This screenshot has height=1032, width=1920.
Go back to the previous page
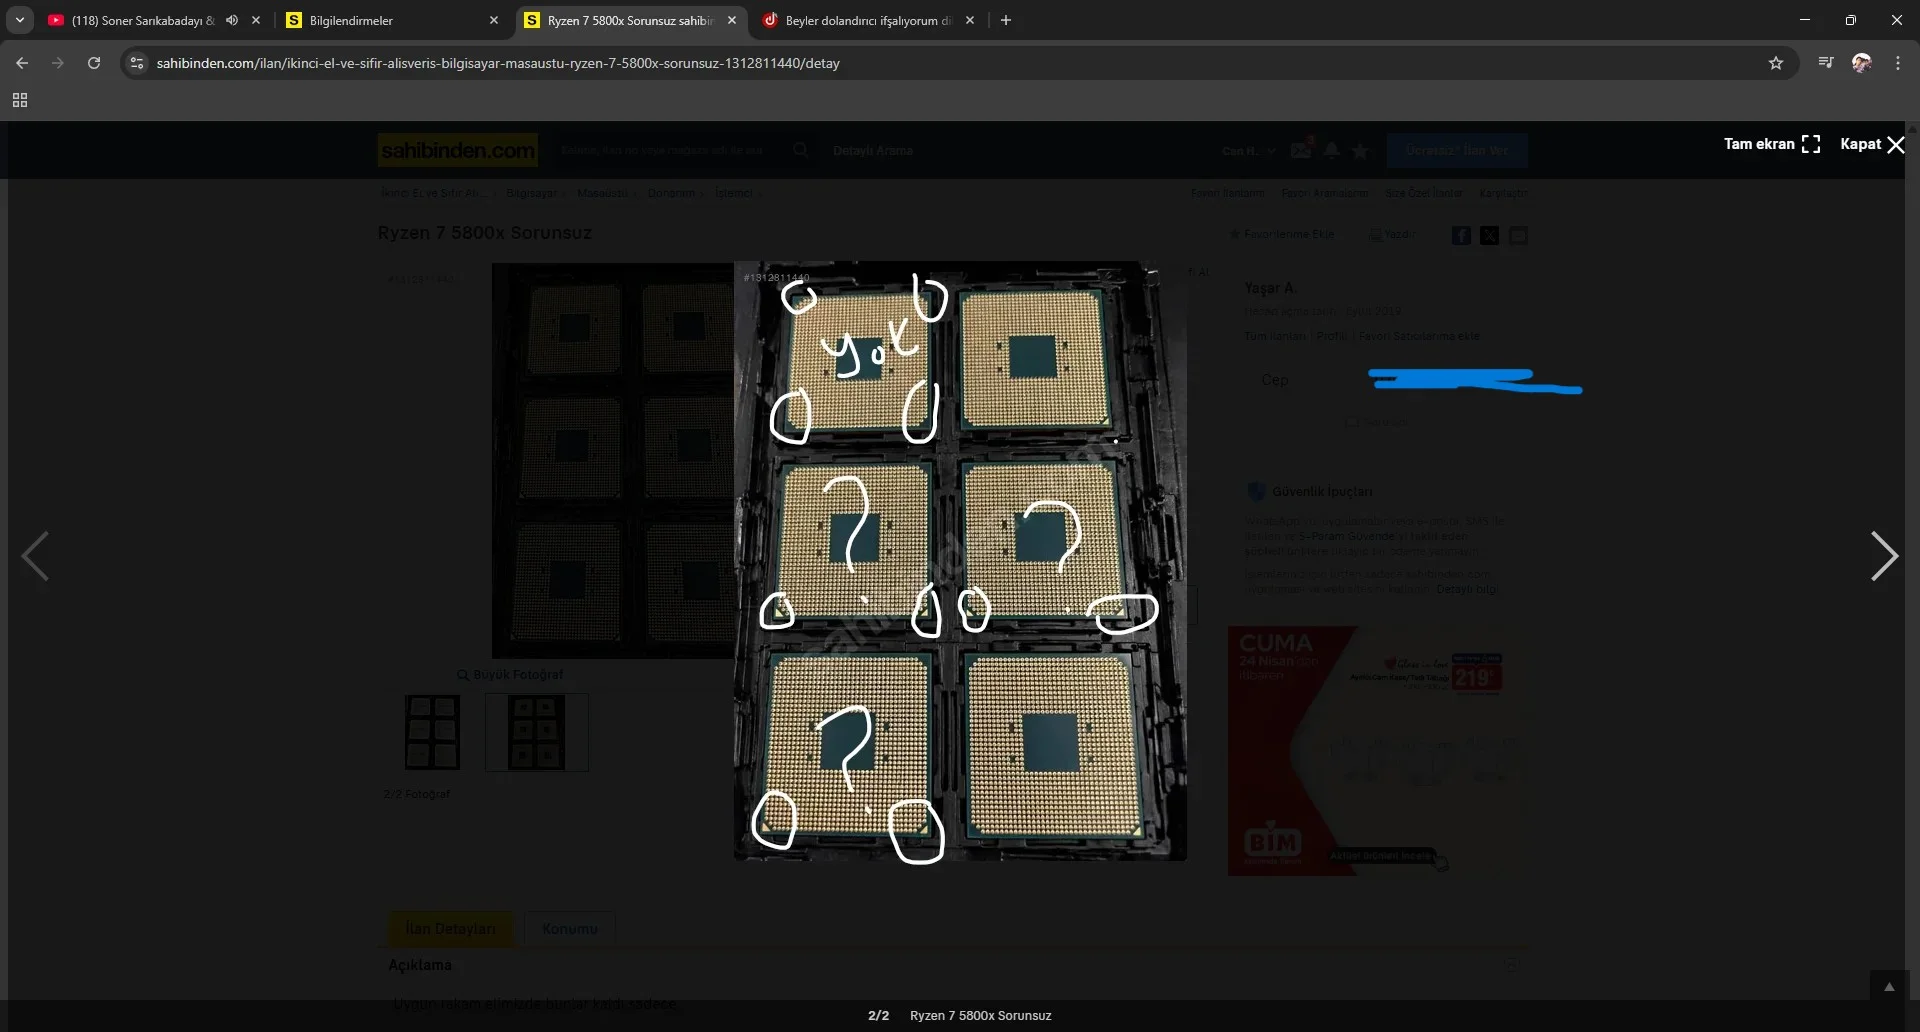pyautogui.click(x=22, y=63)
